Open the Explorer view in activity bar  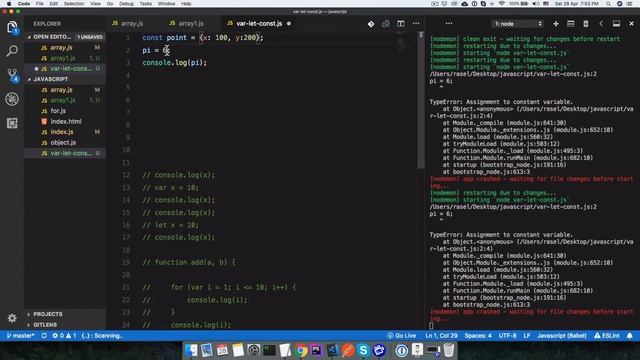coord(12,27)
